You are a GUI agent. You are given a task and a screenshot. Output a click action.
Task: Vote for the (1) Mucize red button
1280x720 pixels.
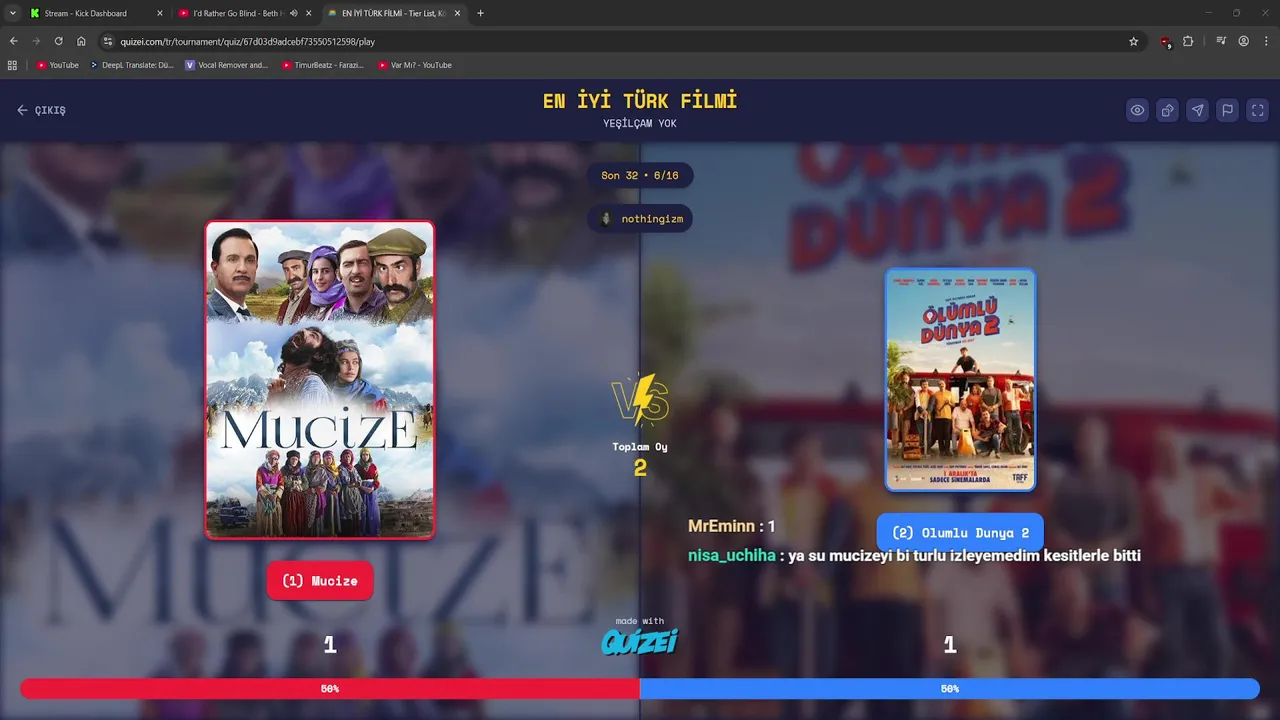pos(320,581)
